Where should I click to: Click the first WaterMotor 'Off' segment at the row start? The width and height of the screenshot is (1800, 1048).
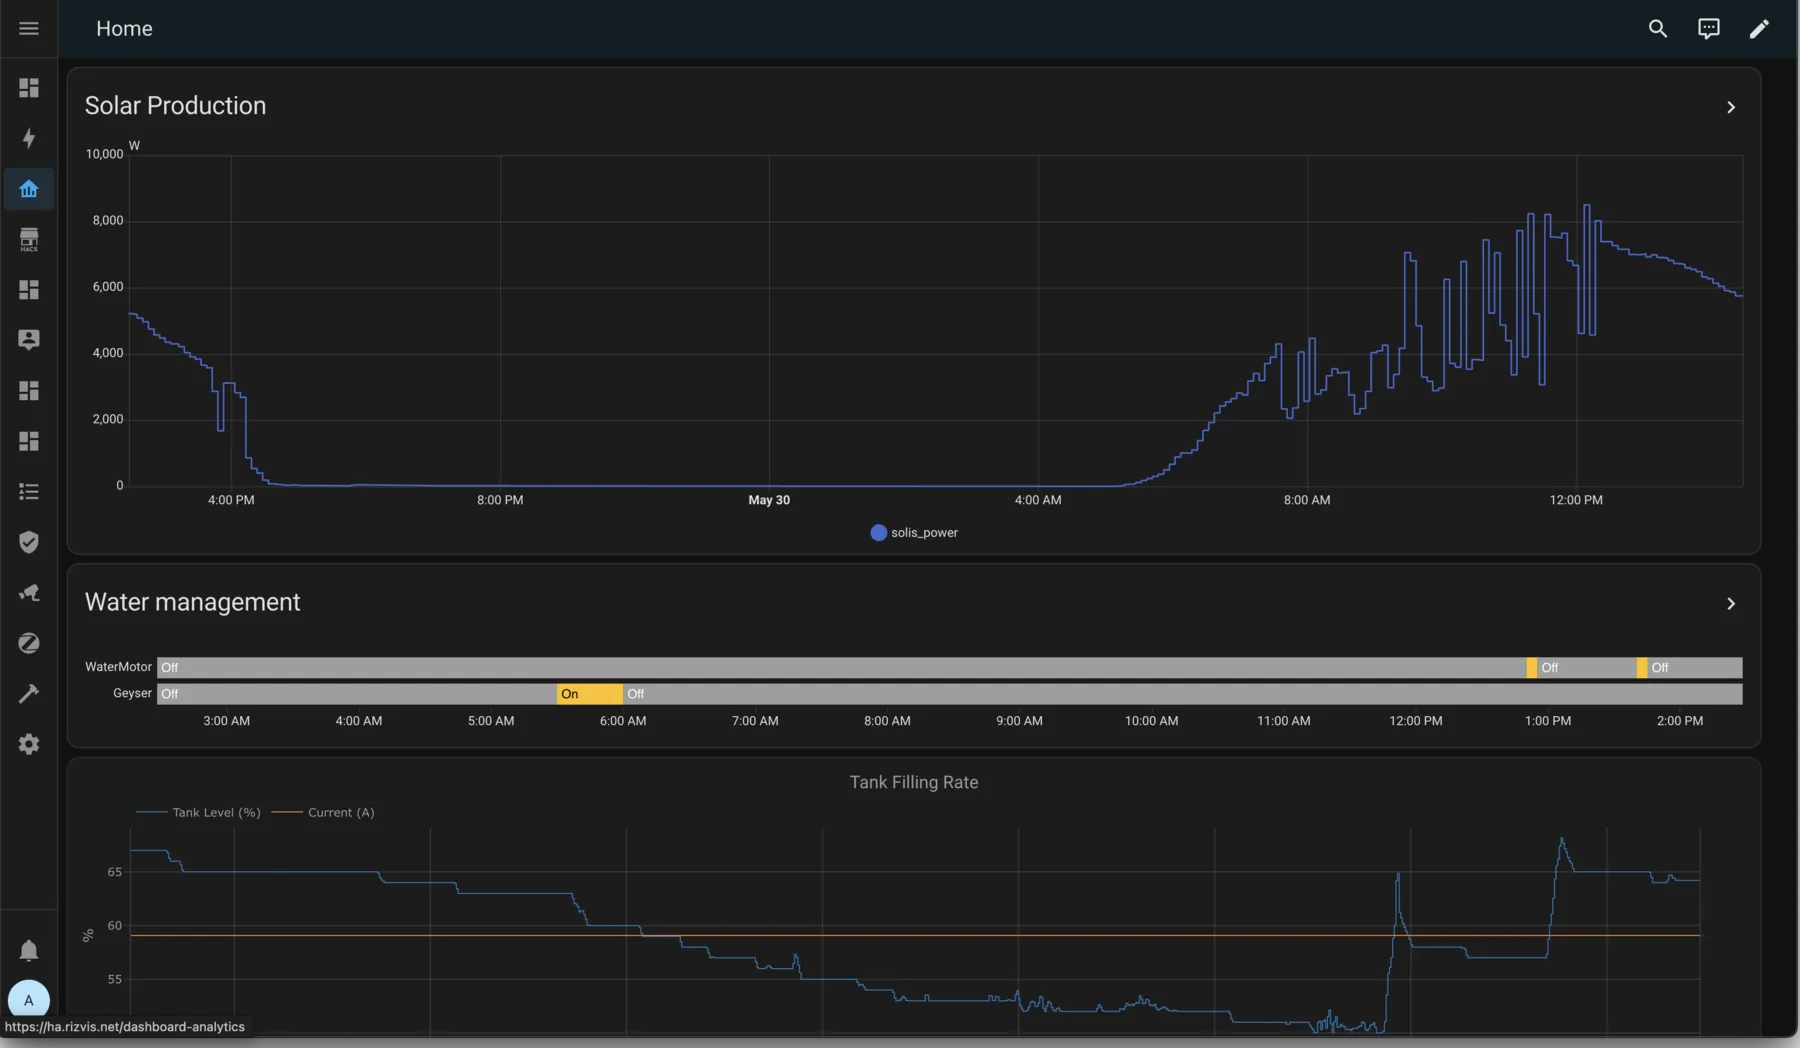841,668
